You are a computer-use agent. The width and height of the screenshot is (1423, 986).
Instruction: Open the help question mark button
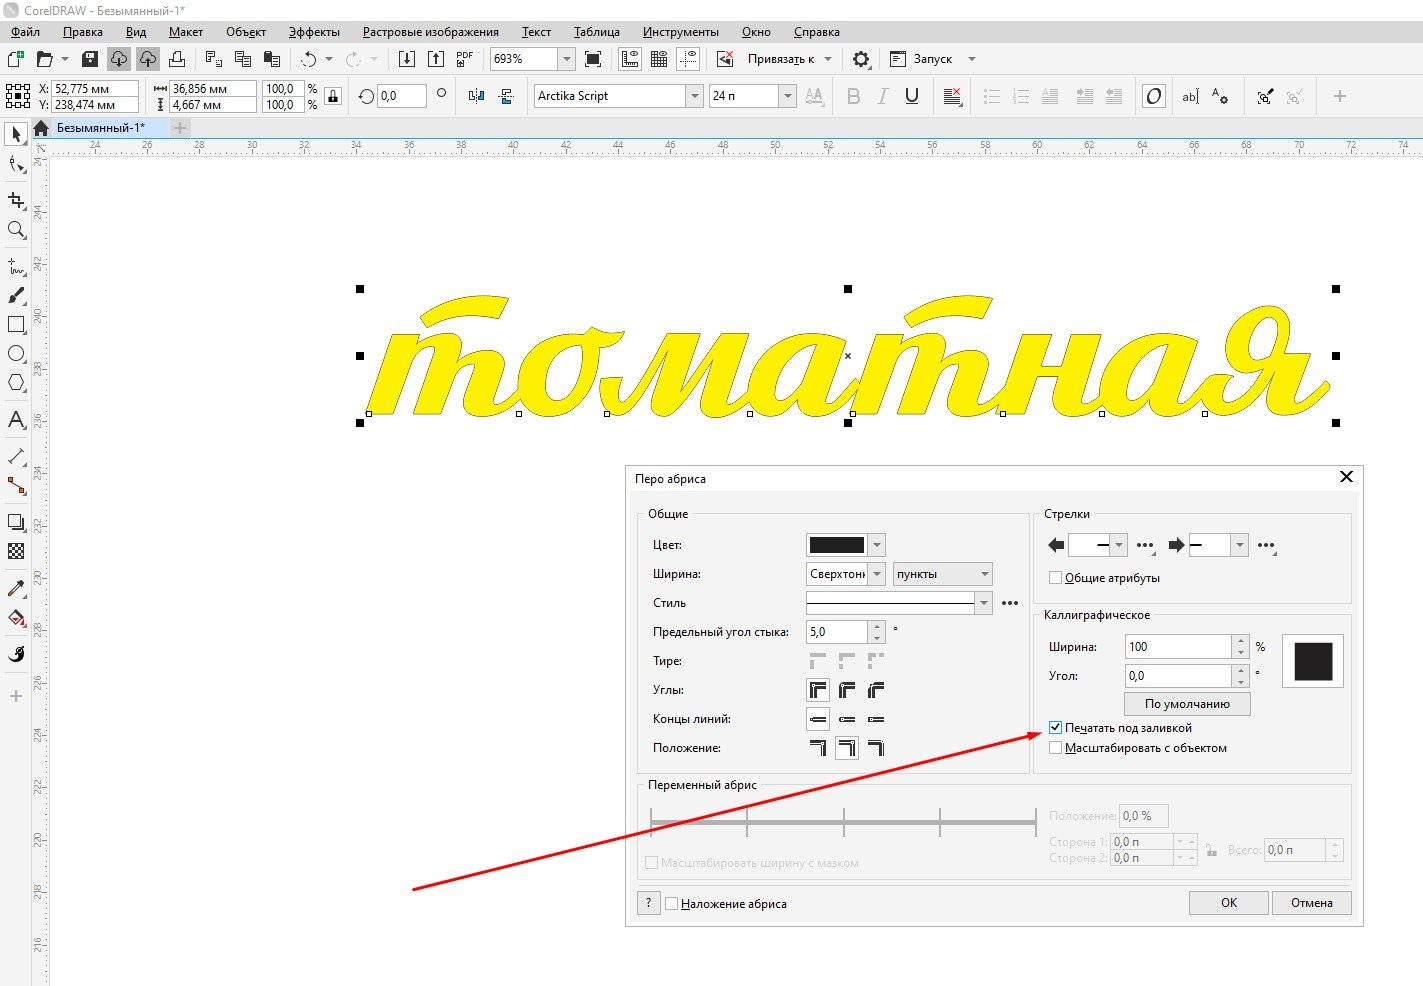[x=648, y=902]
